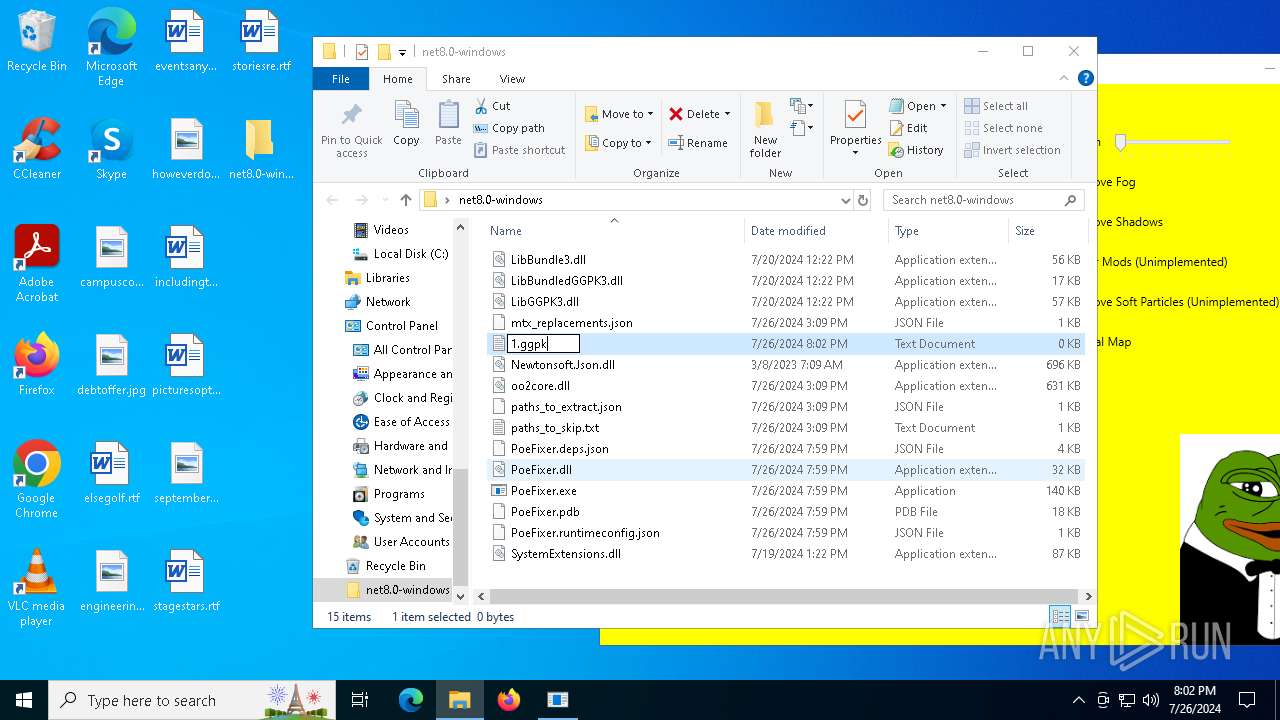Viewport: 1280px width, 720px height.
Task: Click Select all in ribbon
Action: tap(996, 106)
